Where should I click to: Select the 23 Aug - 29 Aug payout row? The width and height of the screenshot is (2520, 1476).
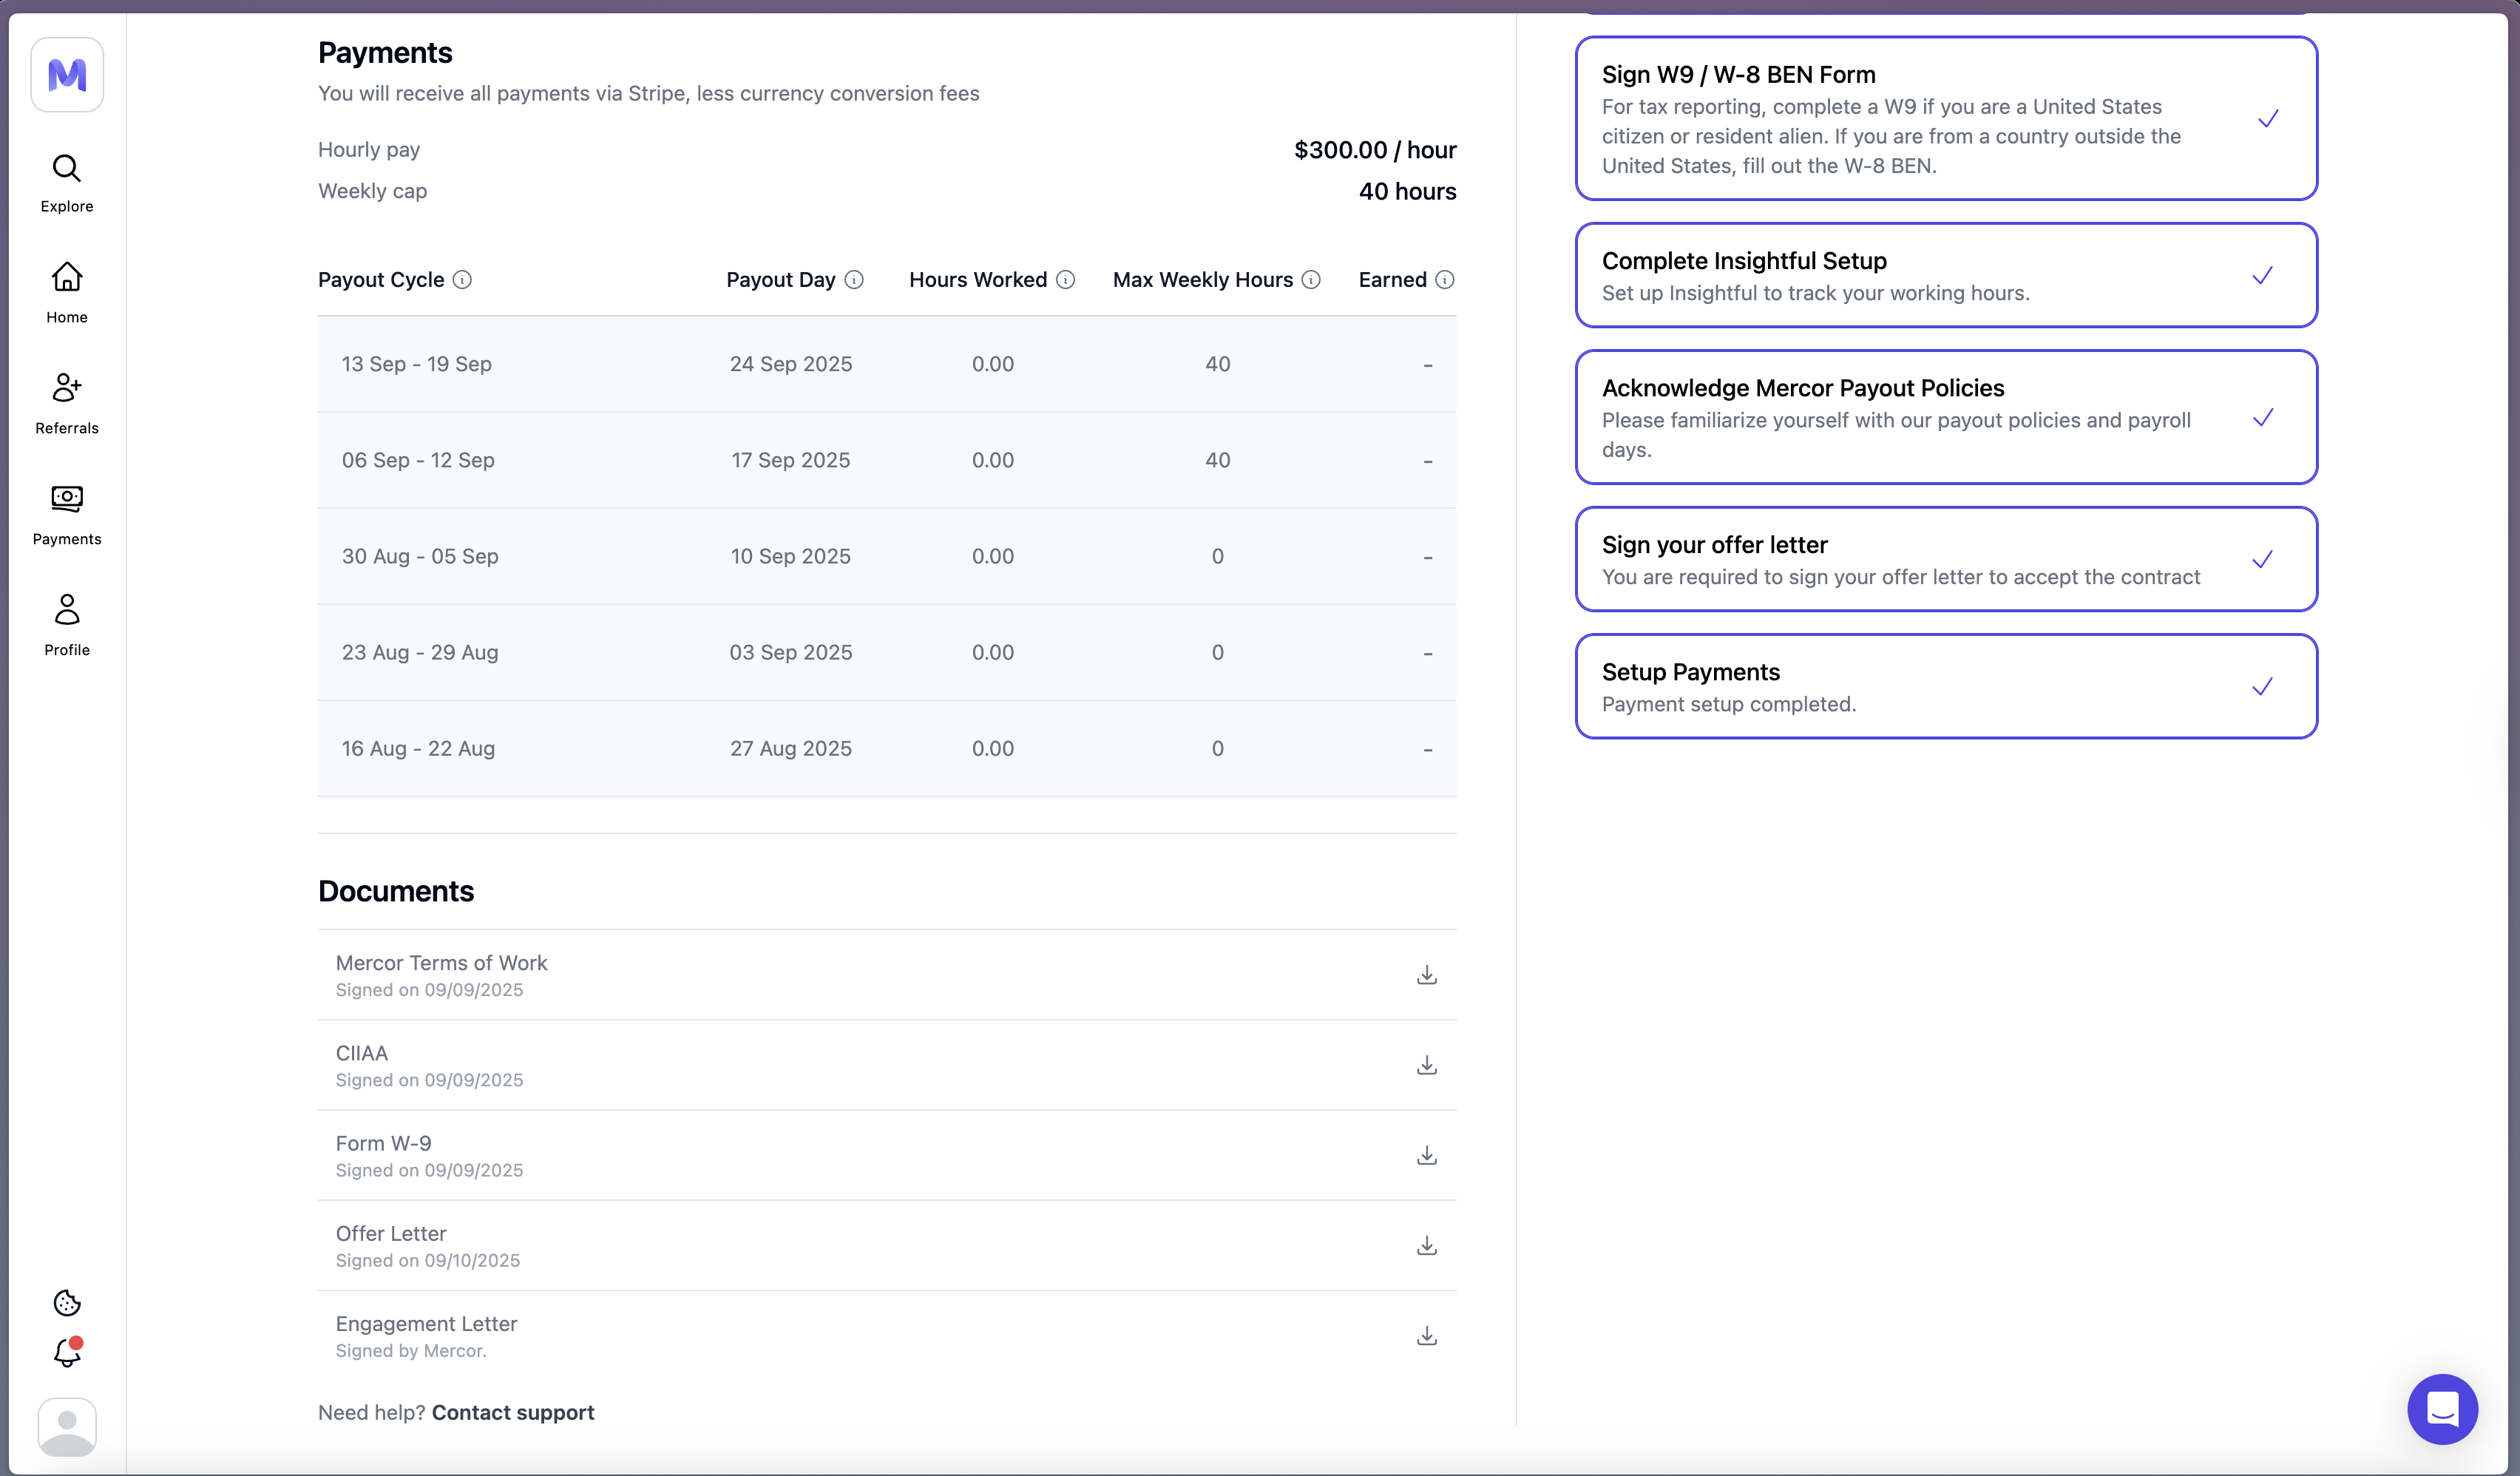[x=887, y=652]
